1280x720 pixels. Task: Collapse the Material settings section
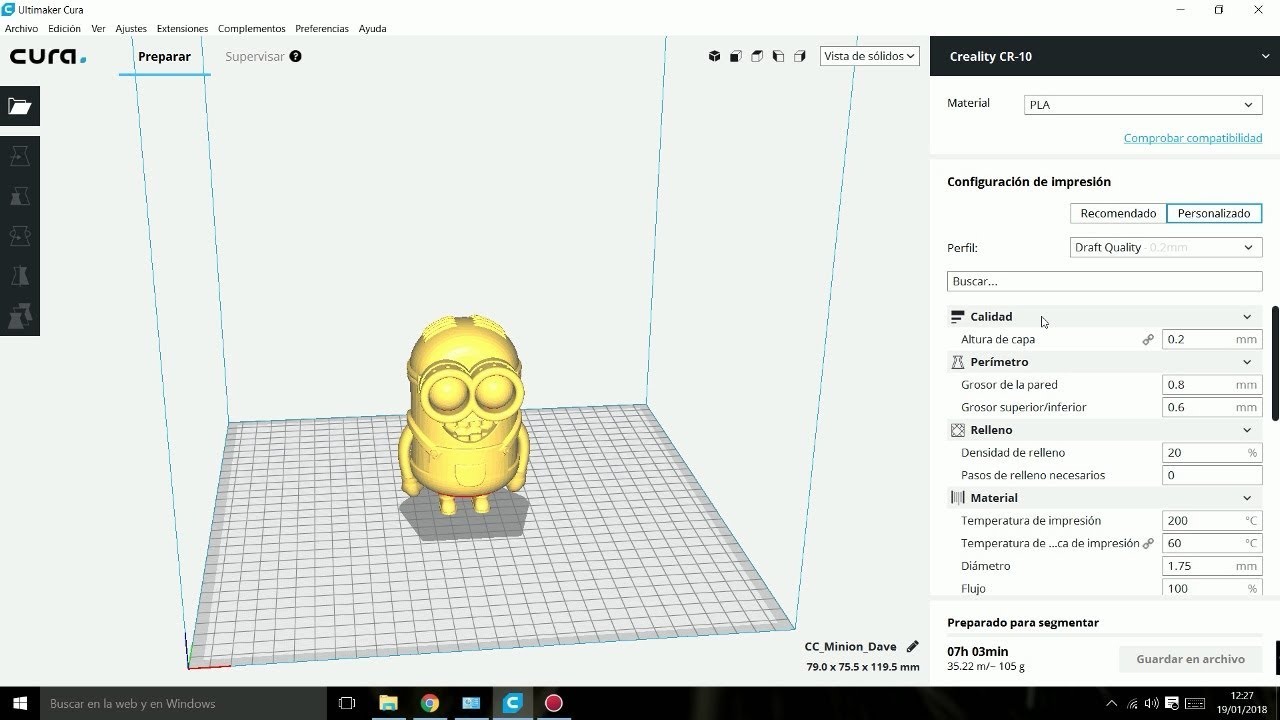point(1247,498)
